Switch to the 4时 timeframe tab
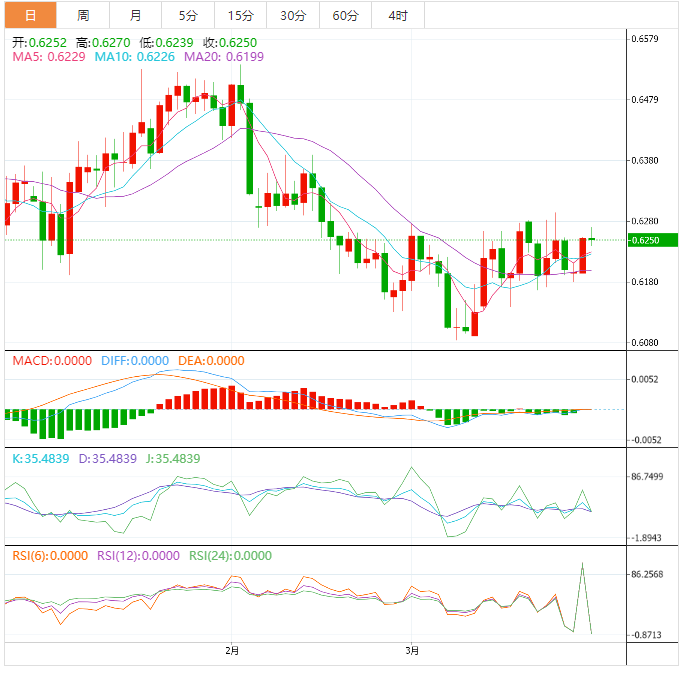 [x=397, y=15]
